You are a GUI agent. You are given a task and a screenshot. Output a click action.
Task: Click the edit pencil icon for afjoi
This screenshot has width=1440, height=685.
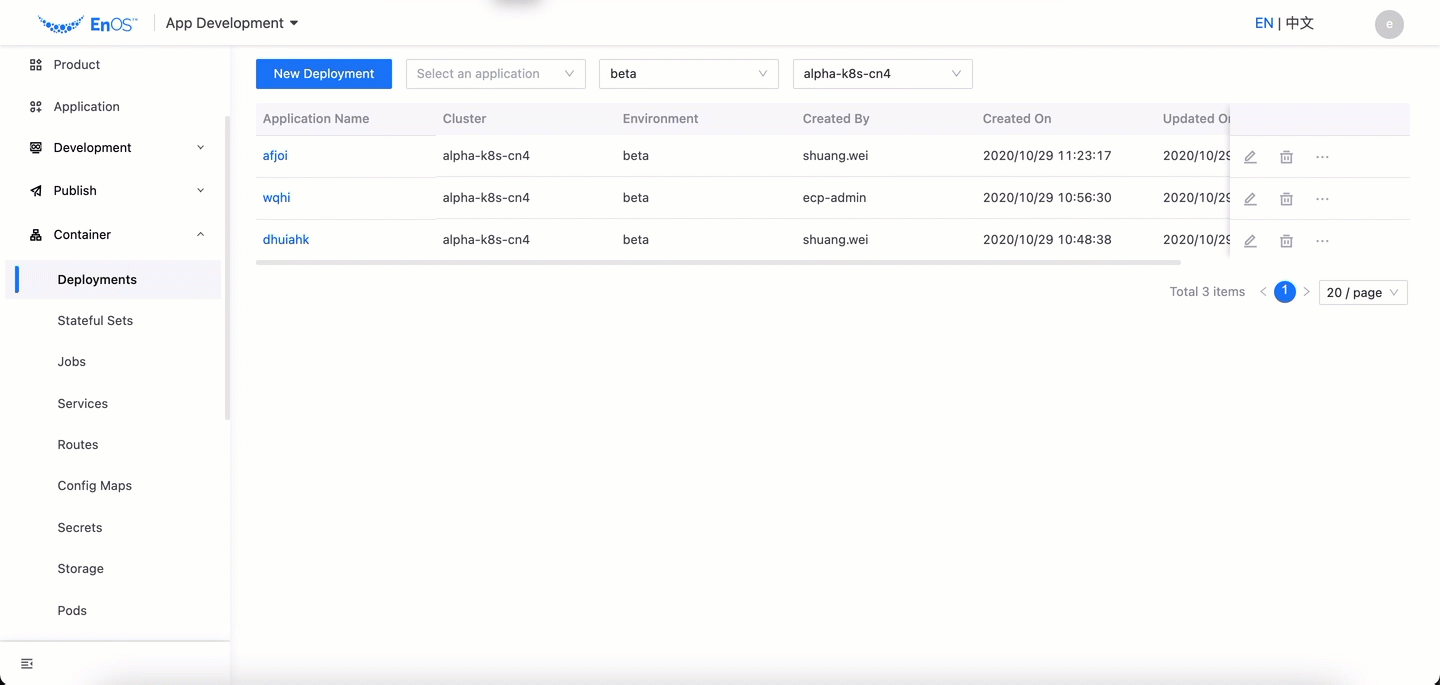pyautogui.click(x=1250, y=157)
